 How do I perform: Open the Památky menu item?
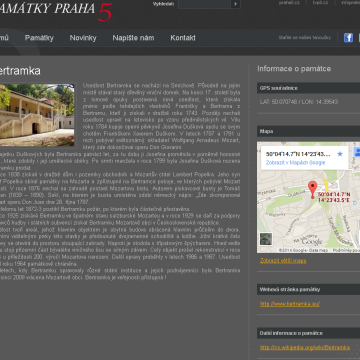pyautogui.click(x=39, y=38)
